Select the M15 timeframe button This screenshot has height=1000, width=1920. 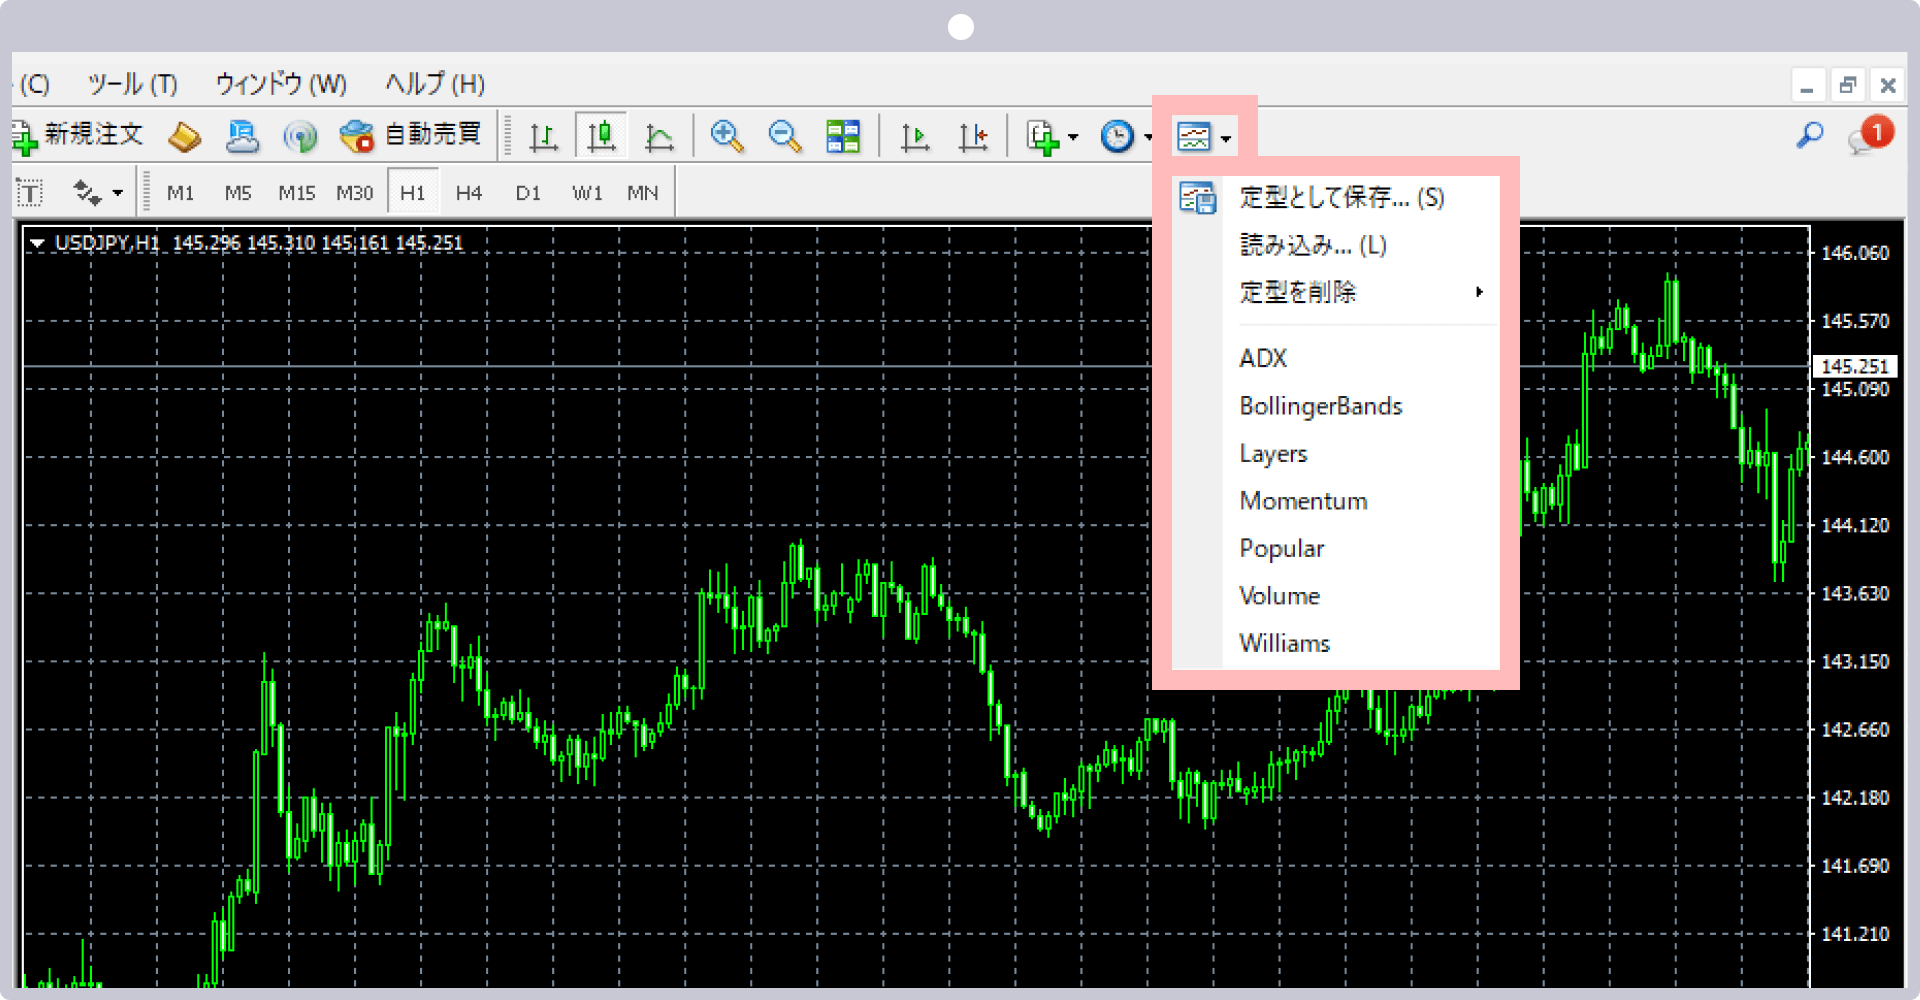pyautogui.click(x=296, y=193)
